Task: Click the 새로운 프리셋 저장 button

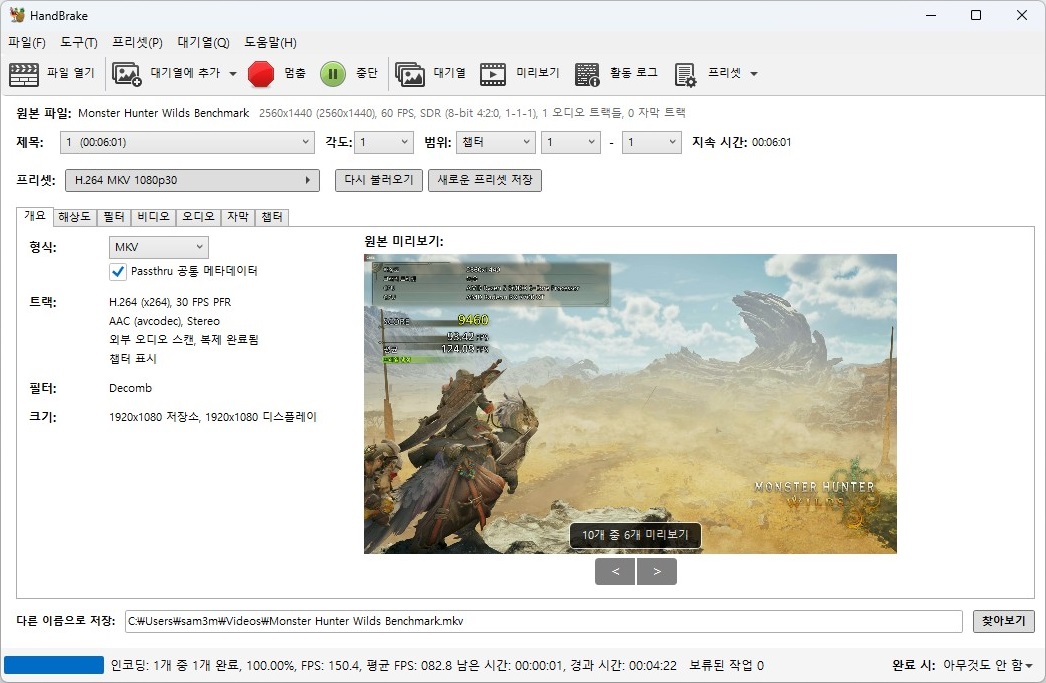Action: [x=485, y=180]
